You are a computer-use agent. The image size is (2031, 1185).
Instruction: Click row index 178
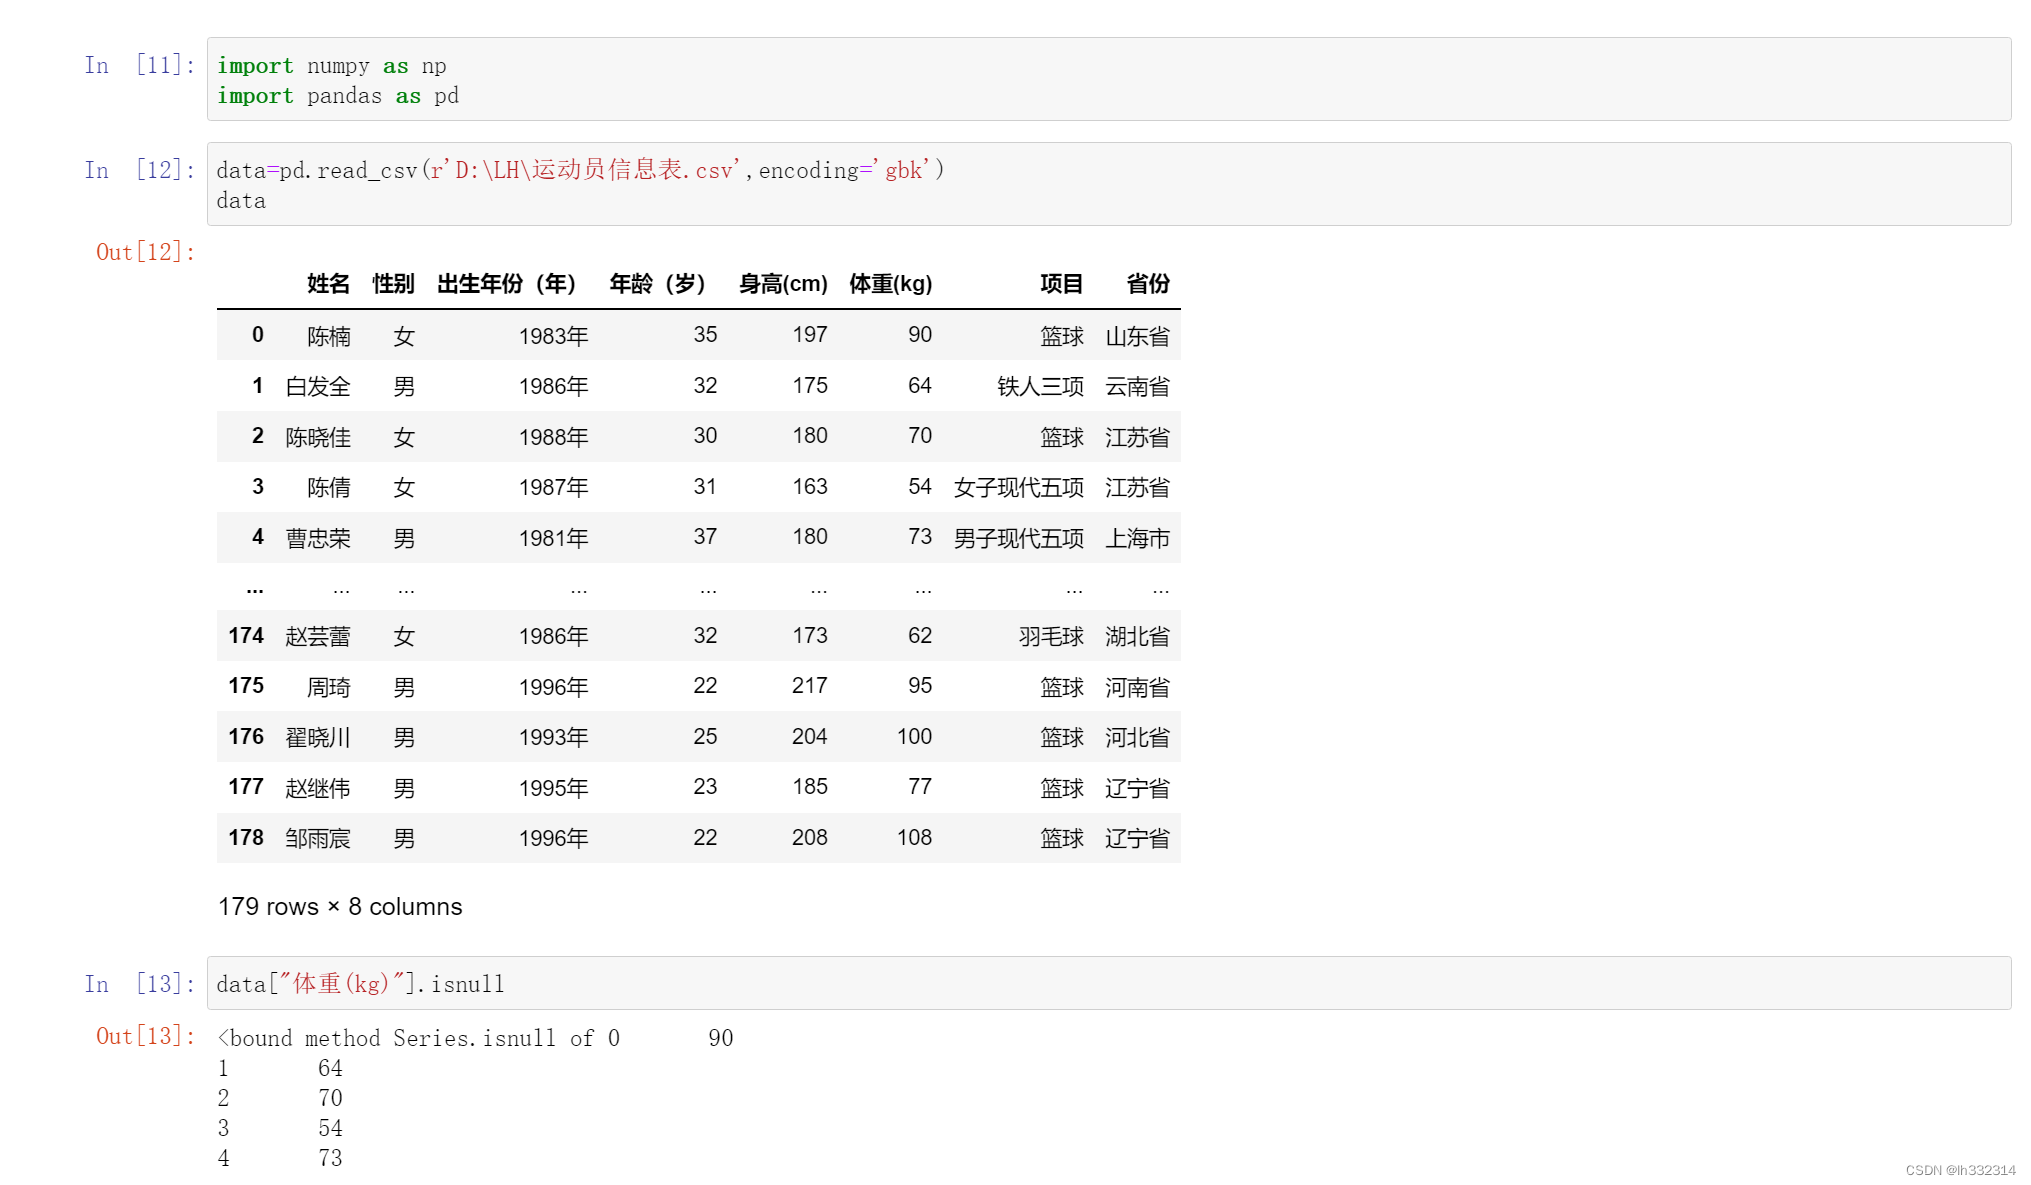[246, 838]
